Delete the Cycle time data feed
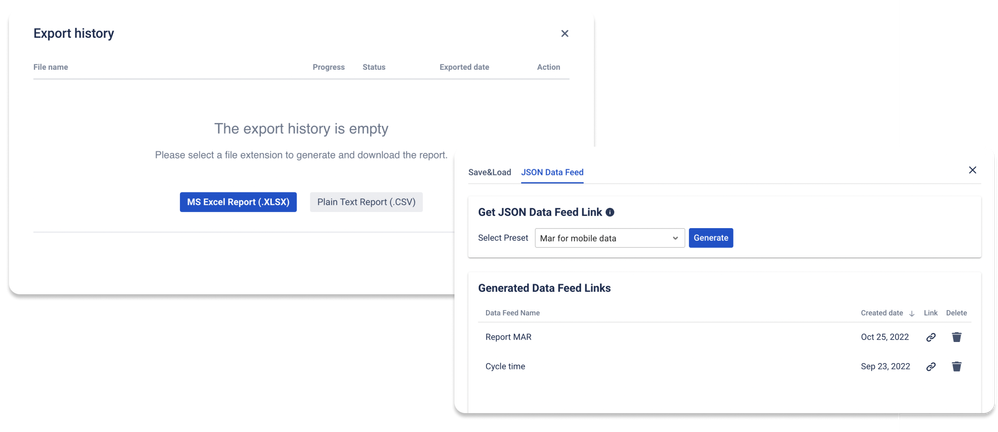The image size is (998, 432). 956,366
